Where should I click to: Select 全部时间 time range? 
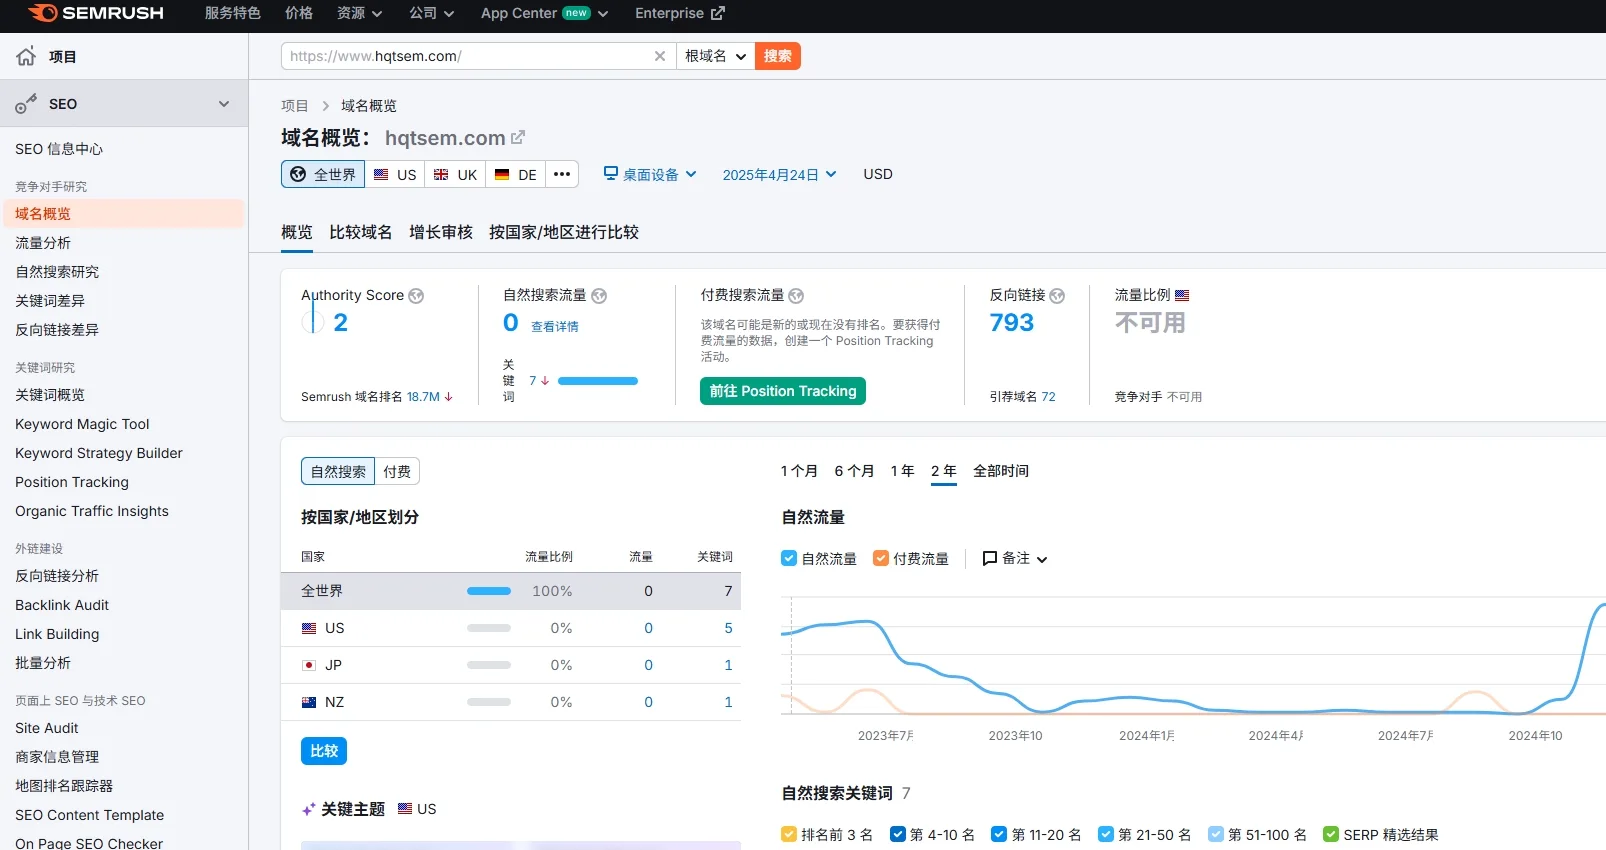(1001, 471)
